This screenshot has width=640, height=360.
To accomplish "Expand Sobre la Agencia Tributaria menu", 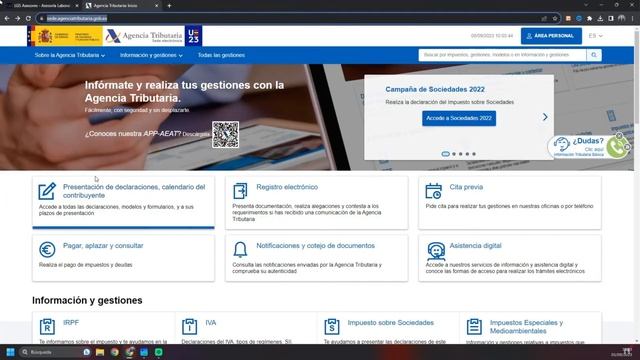I will click(x=70, y=55).
